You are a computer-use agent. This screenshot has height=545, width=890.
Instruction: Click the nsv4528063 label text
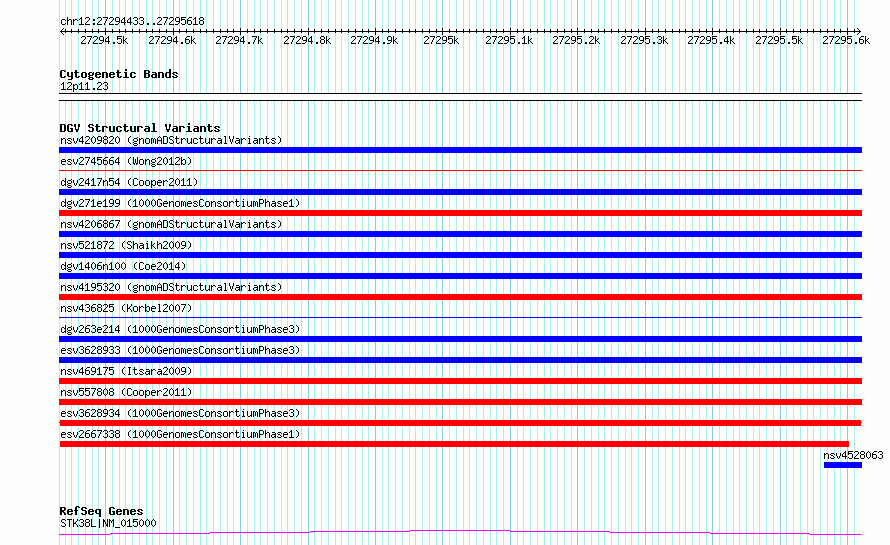853,455
